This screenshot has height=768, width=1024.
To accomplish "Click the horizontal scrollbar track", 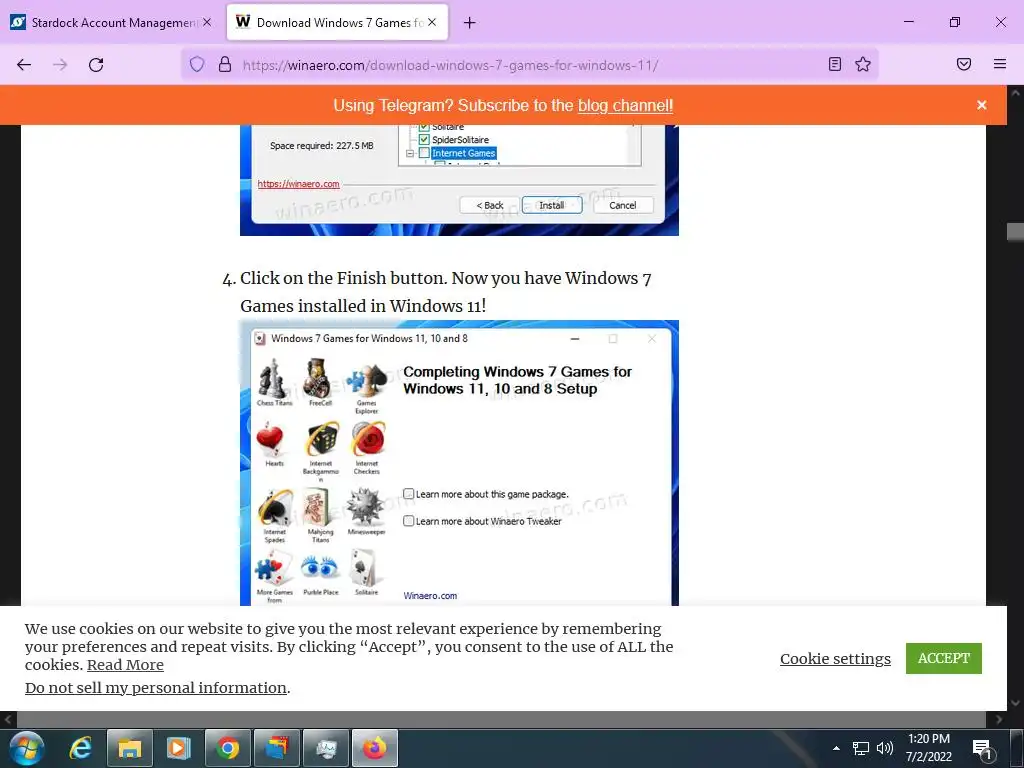I will 503,720.
